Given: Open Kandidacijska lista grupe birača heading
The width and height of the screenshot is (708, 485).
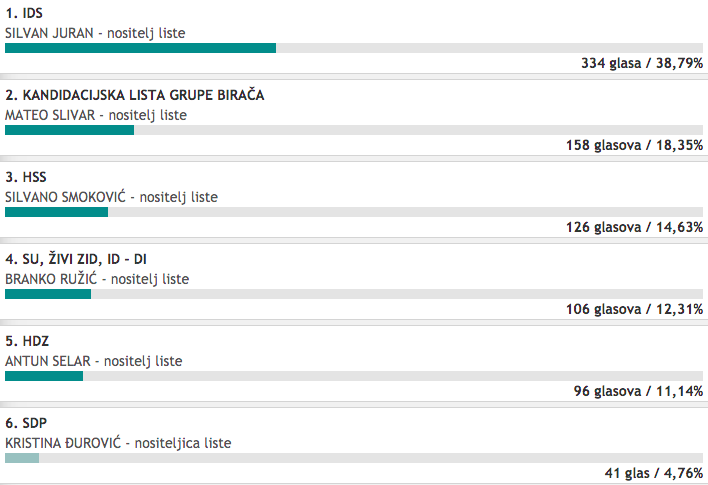Looking at the screenshot, I should click(x=135, y=95).
